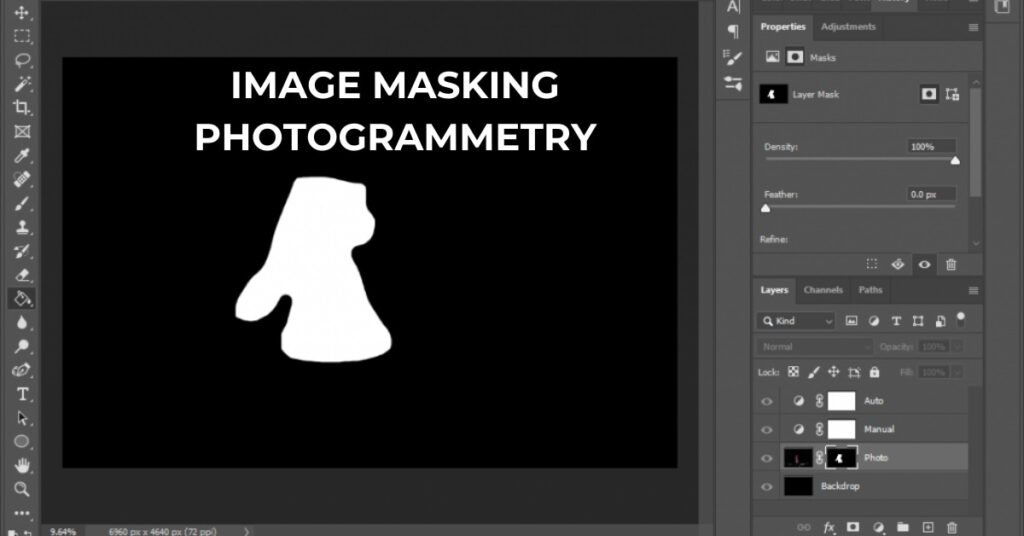The height and width of the screenshot is (536, 1024).
Task: Select the Spot Healing Brush tool
Action: [x=22, y=179]
